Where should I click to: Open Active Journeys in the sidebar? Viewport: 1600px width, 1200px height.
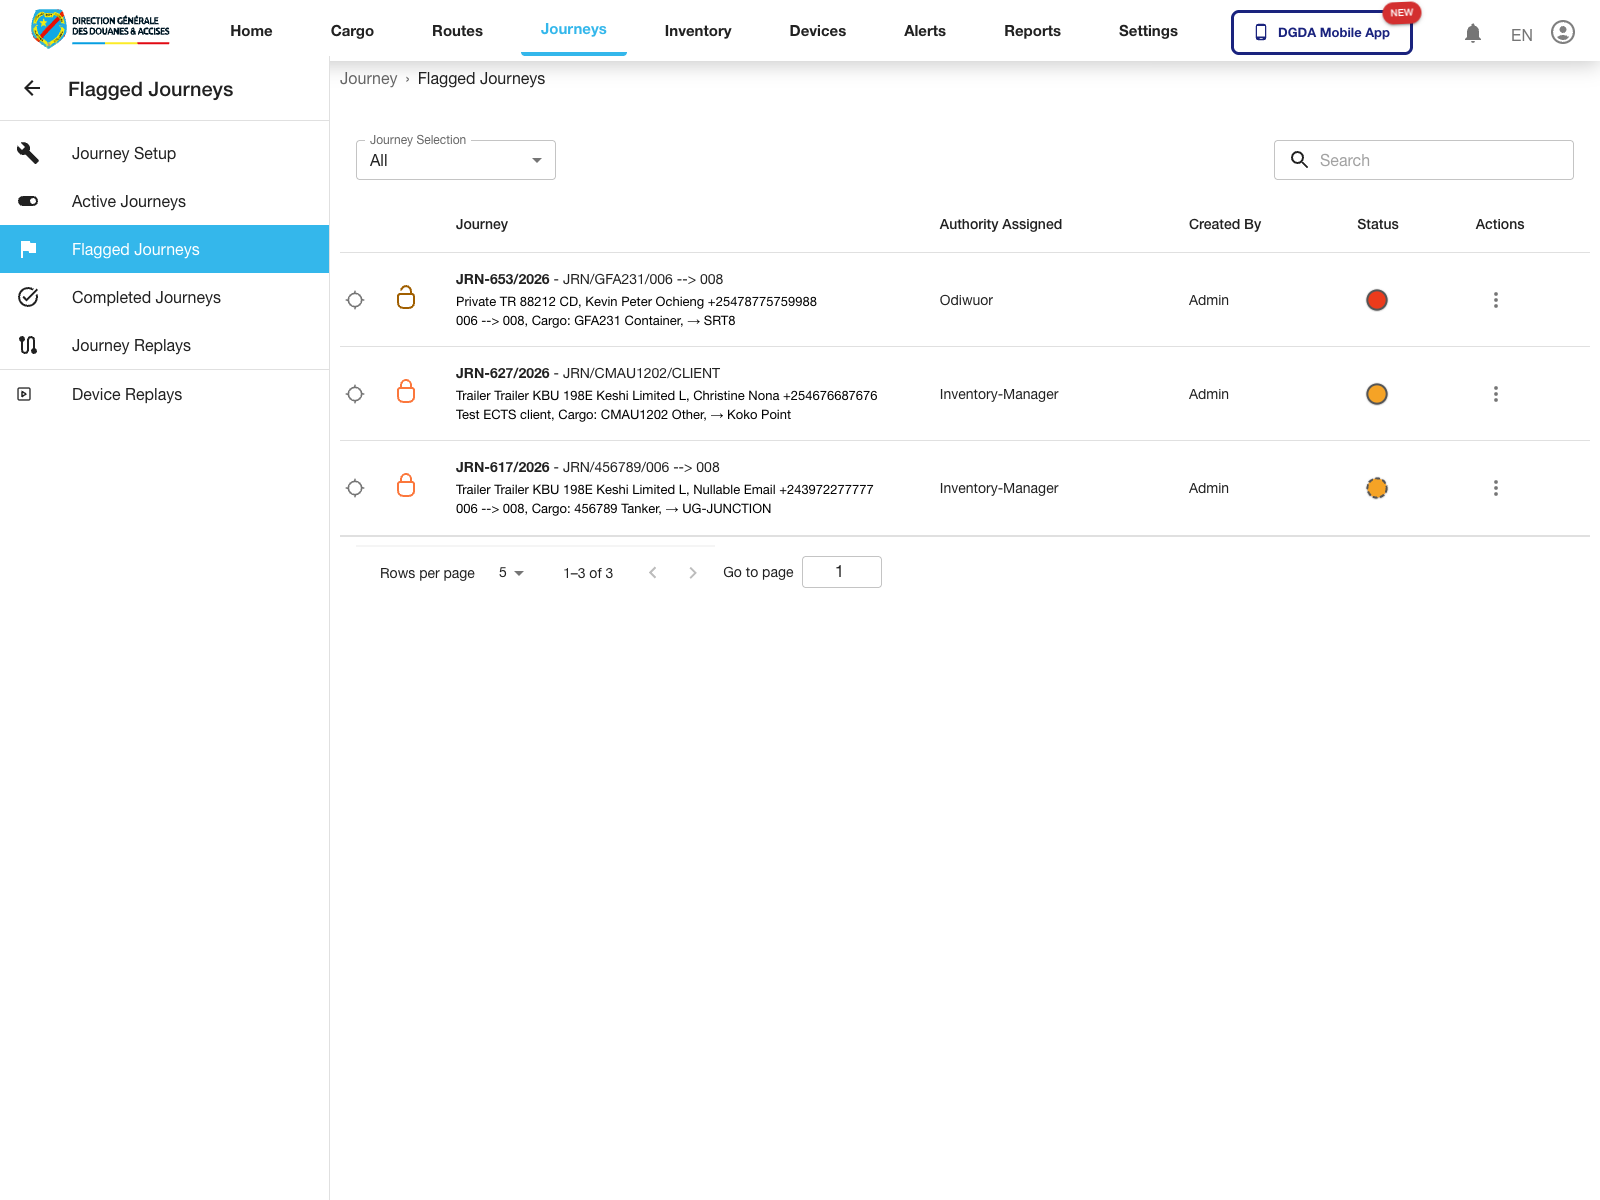[128, 201]
